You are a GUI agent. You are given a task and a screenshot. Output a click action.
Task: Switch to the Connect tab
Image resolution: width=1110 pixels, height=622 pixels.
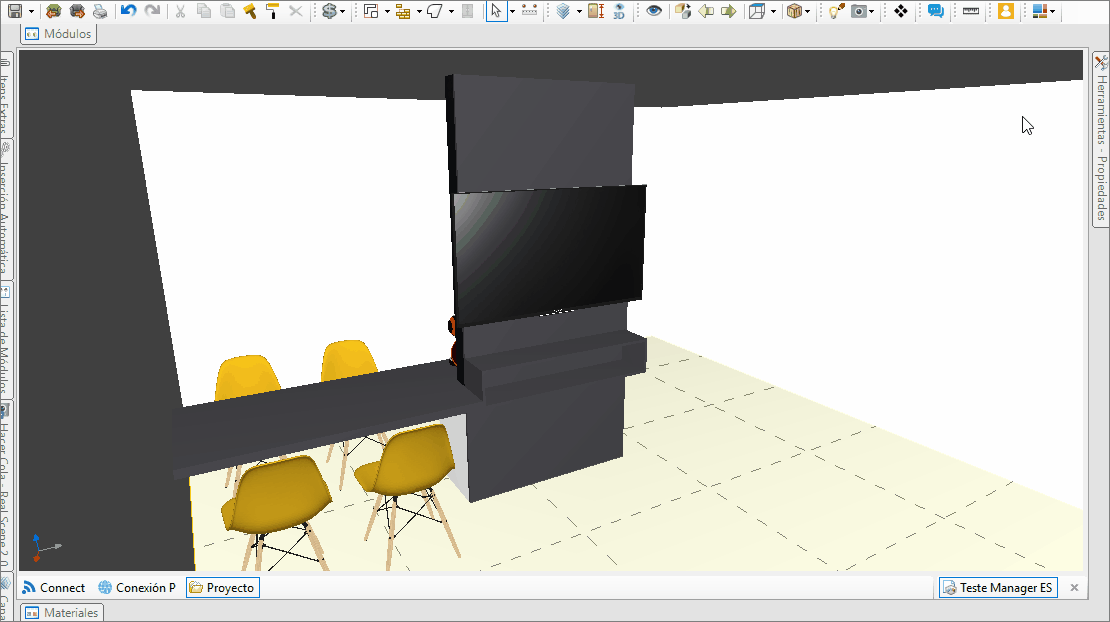coord(54,587)
